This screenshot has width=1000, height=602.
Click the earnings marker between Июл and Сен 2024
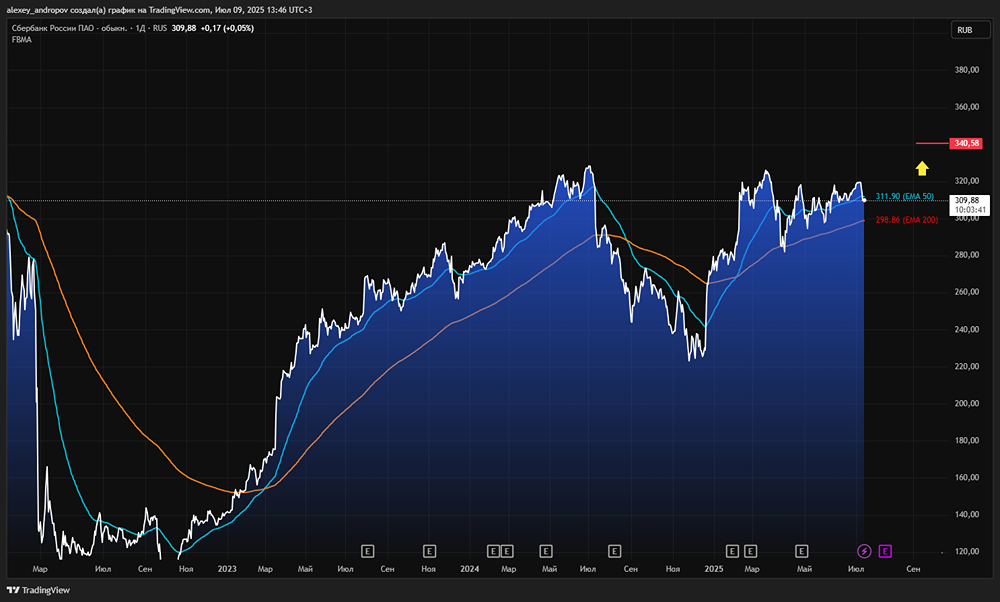(x=614, y=551)
